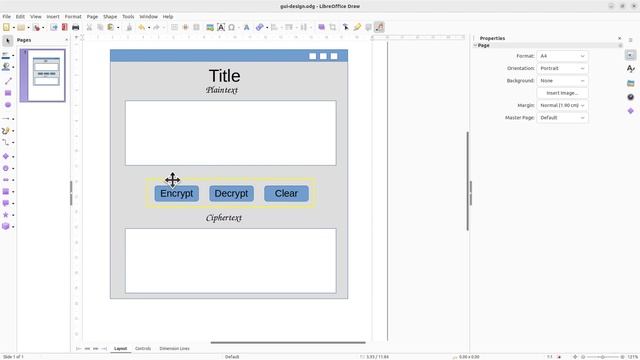Insert a text box from toolbar
The width and height of the screenshot is (640, 360).
tap(221, 27)
